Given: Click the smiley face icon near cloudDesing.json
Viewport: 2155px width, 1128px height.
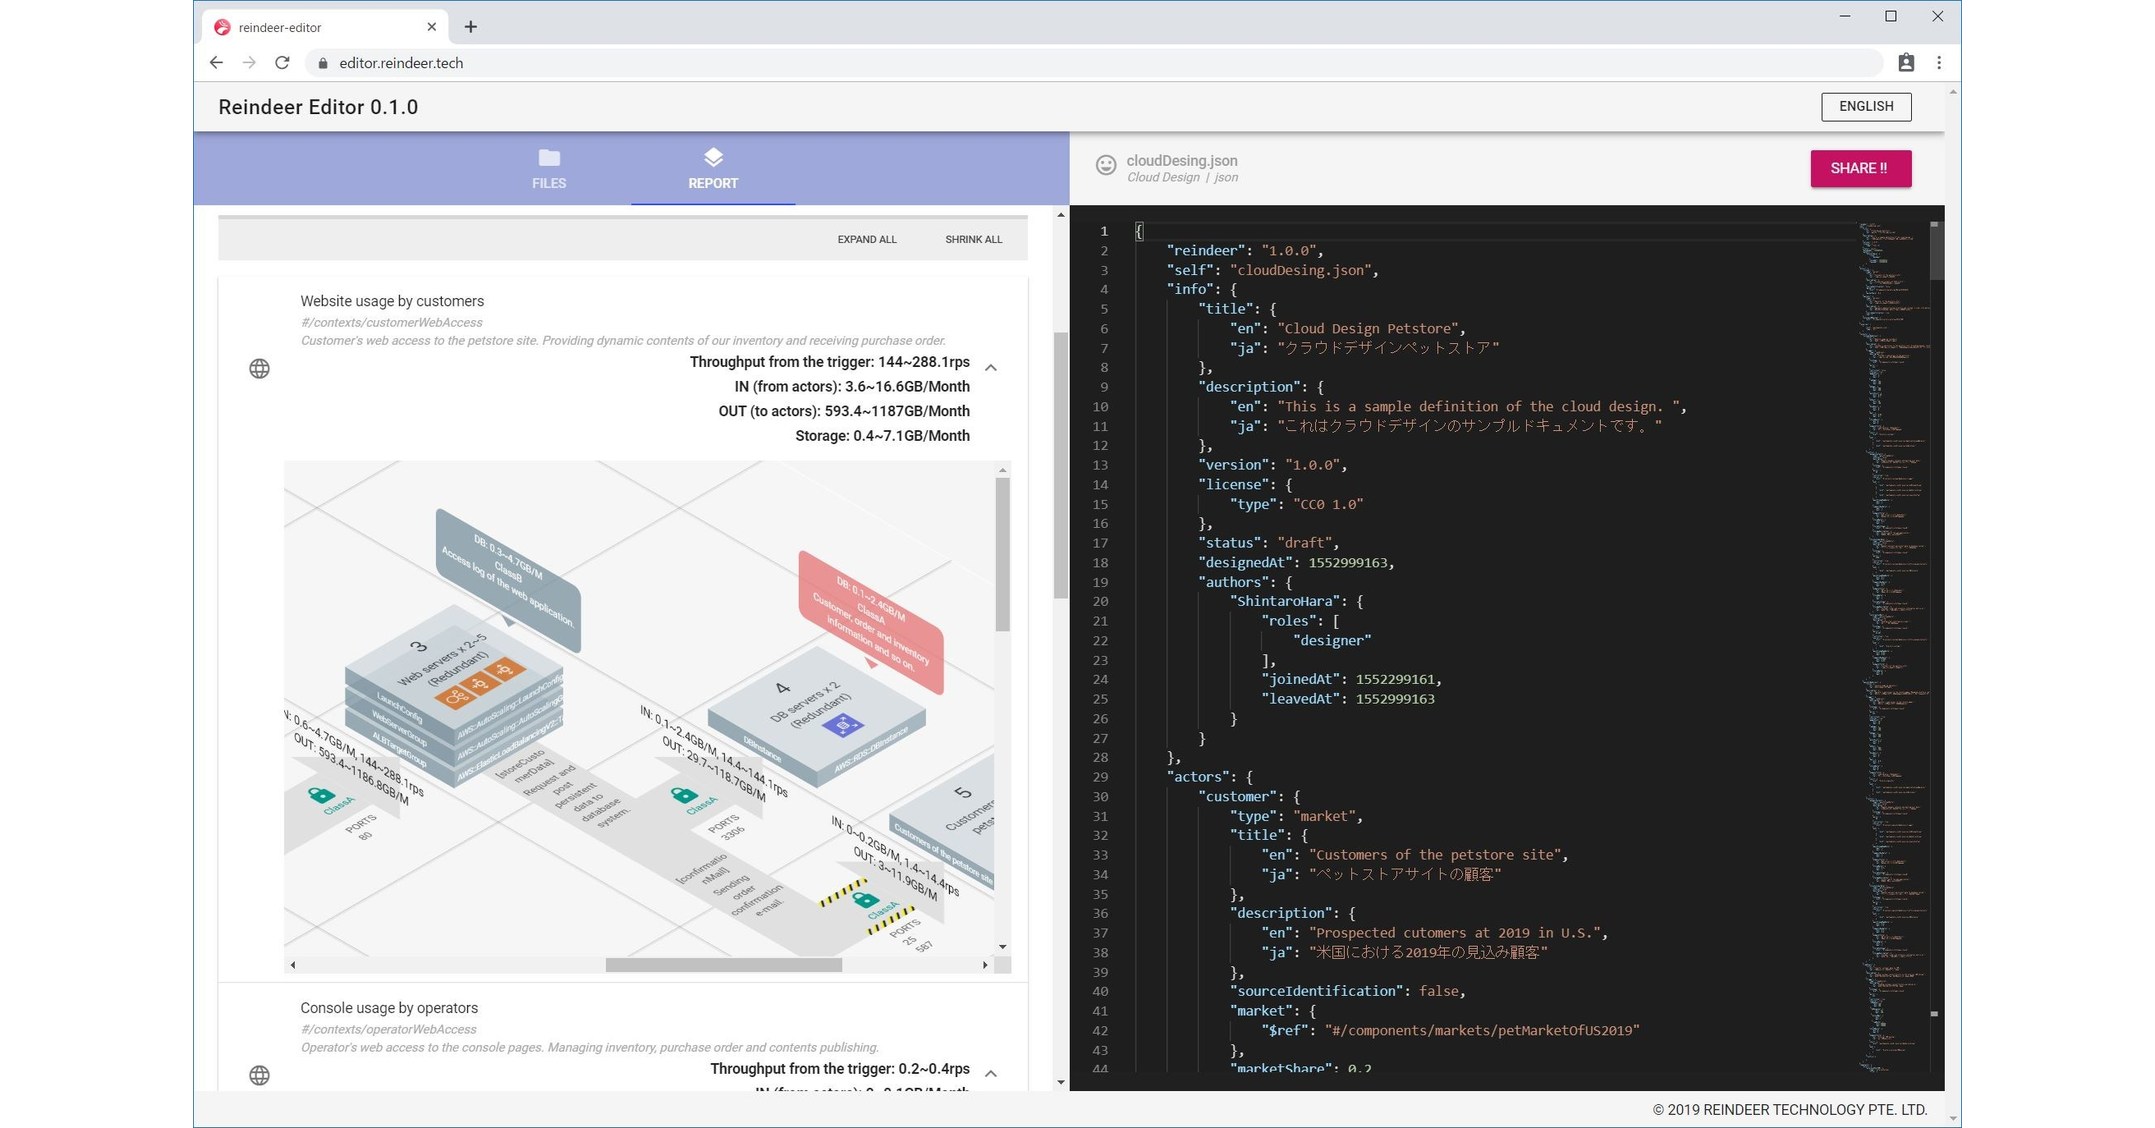Looking at the screenshot, I should click(x=1105, y=166).
